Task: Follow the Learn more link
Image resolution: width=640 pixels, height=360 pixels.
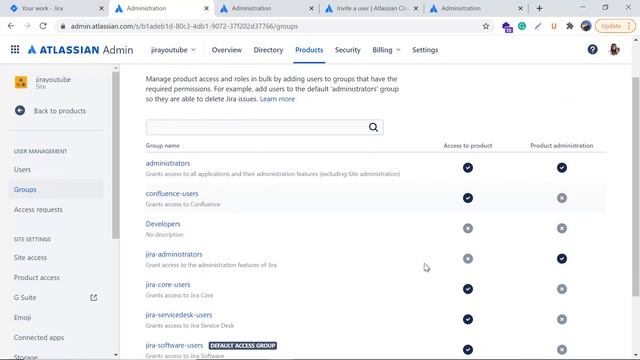Action: 277,99
